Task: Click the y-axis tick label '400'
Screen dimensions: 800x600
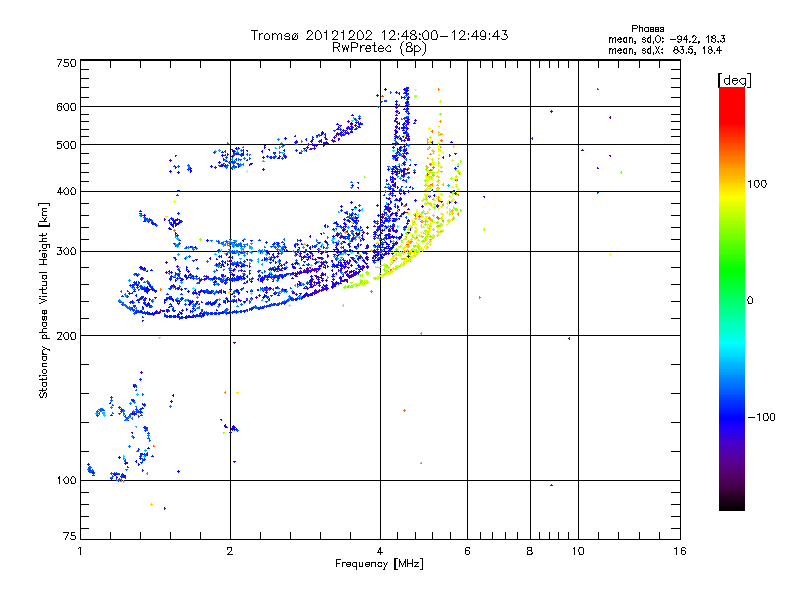Action: point(66,191)
